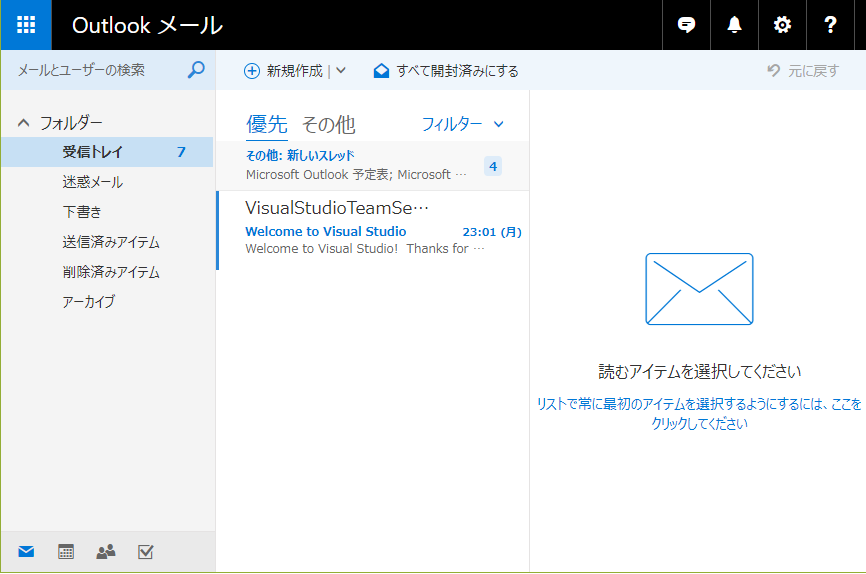Image resolution: width=866 pixels, height=574 pixels.
Task: Select the 優先 tab
Action: coord(267,124)
